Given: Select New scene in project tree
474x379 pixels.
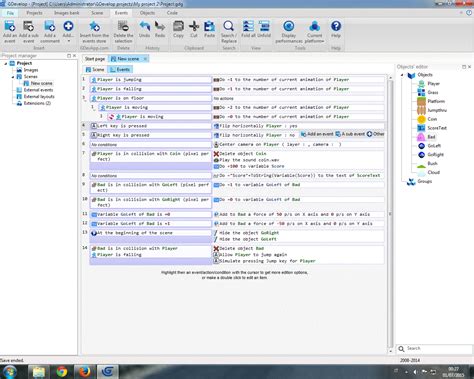Looking at the screenshot, I should click(x=41, y=83).
